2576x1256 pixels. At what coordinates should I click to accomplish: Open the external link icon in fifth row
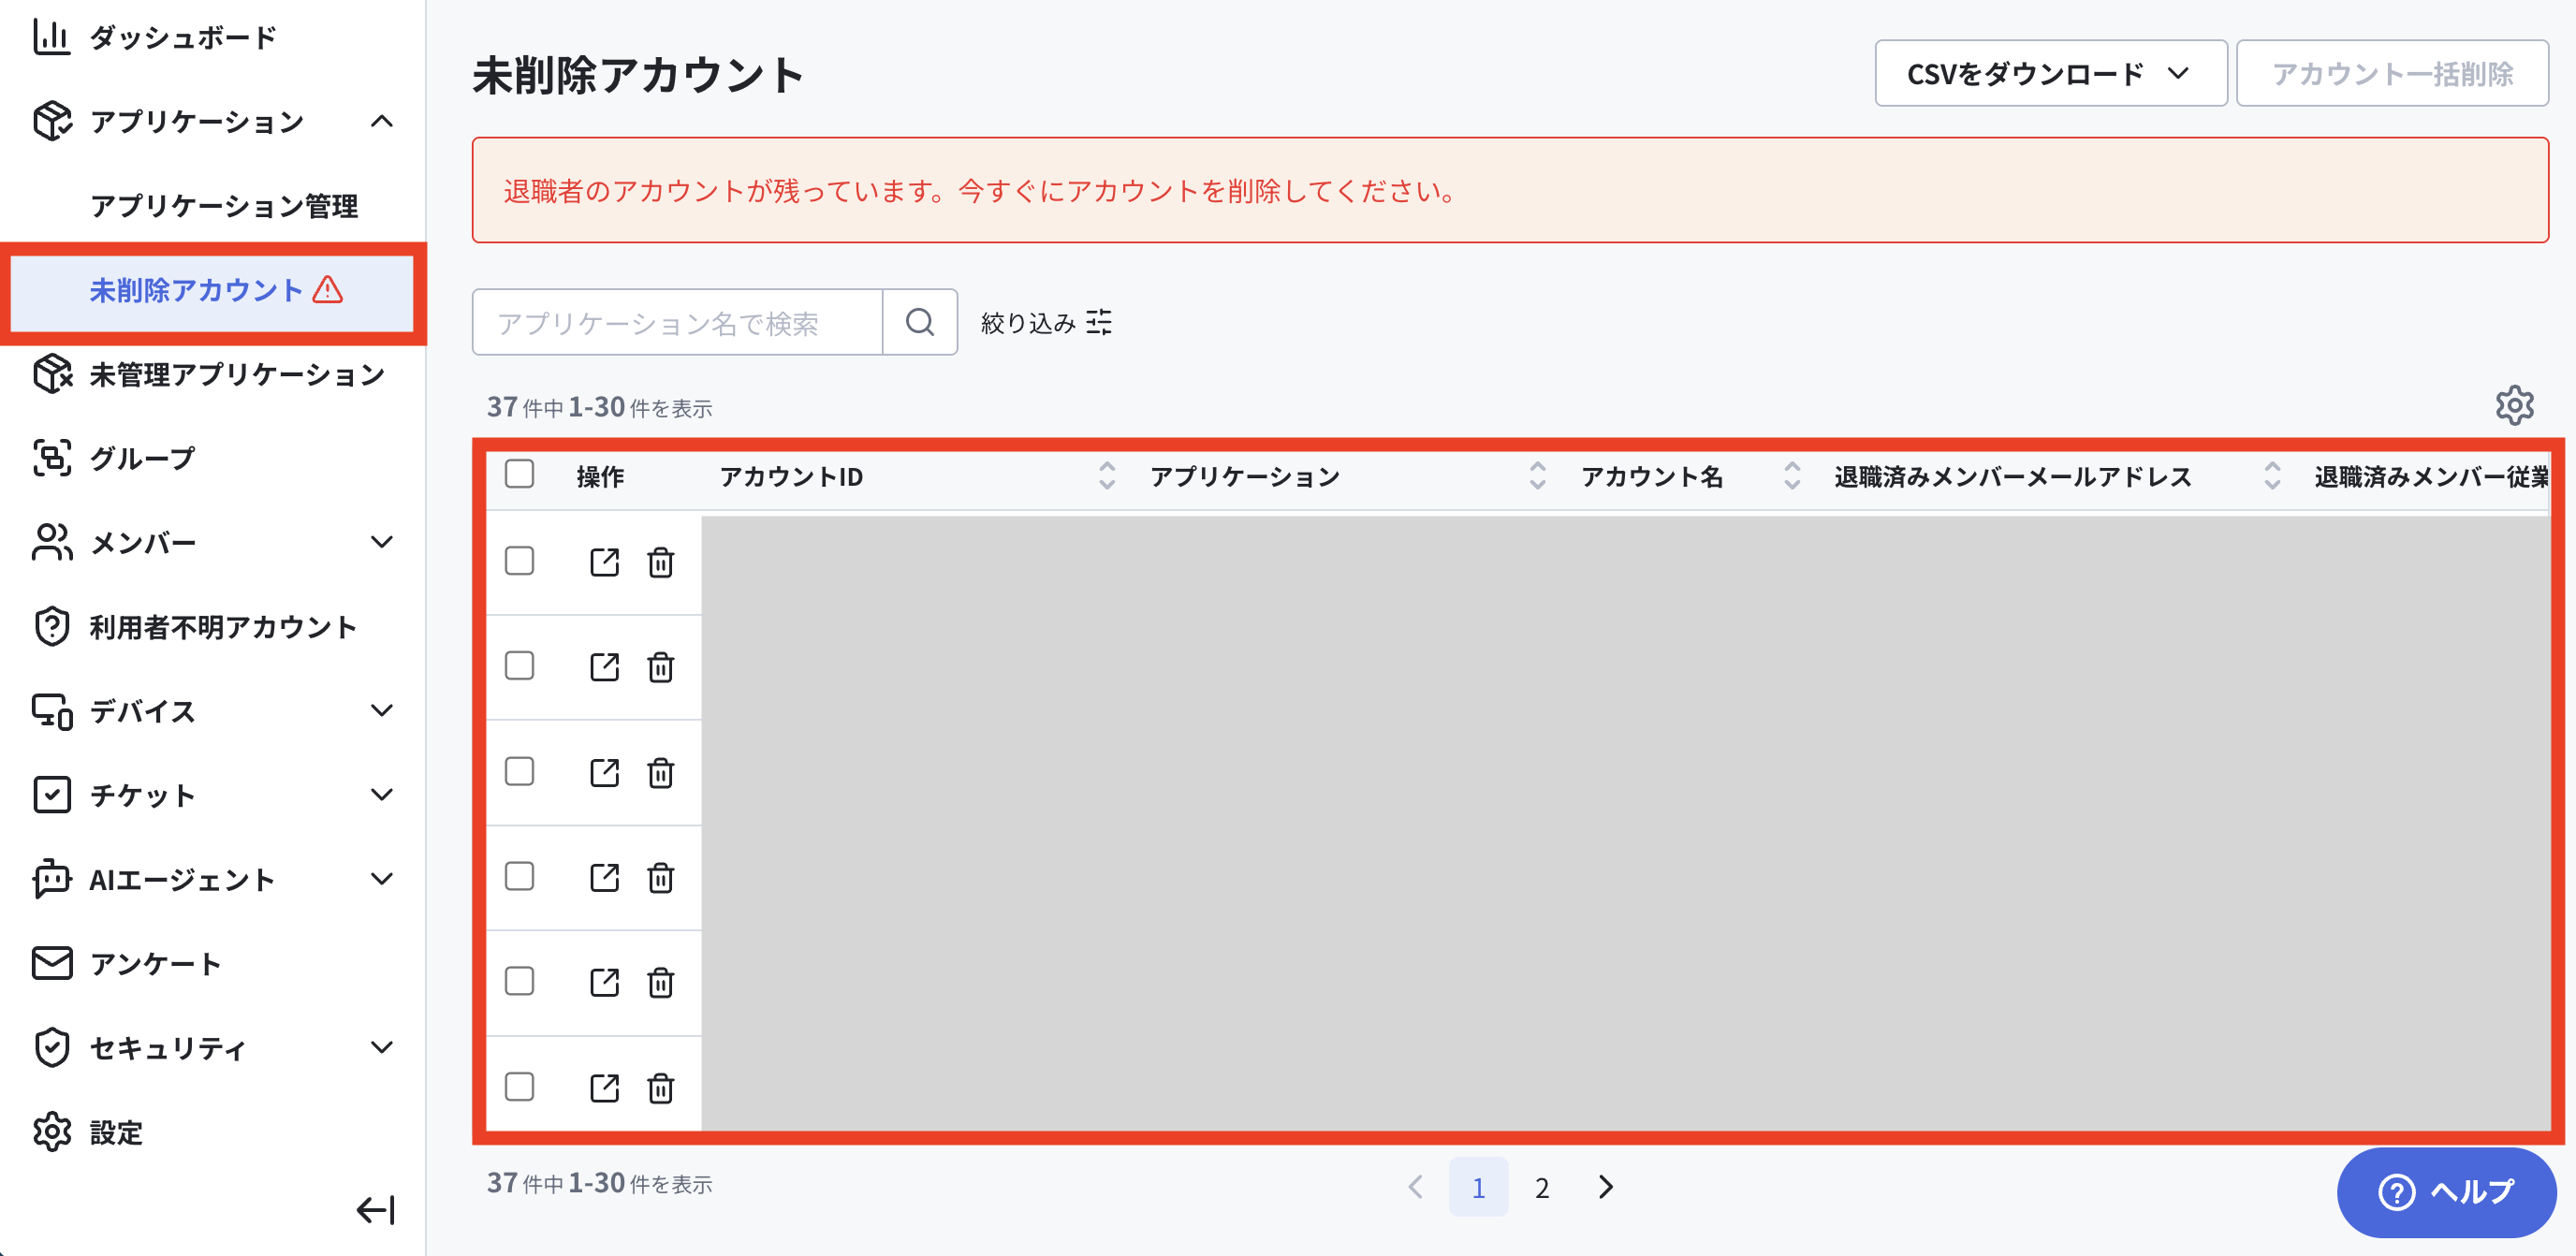pyautogui.click(x=604, y=982)
